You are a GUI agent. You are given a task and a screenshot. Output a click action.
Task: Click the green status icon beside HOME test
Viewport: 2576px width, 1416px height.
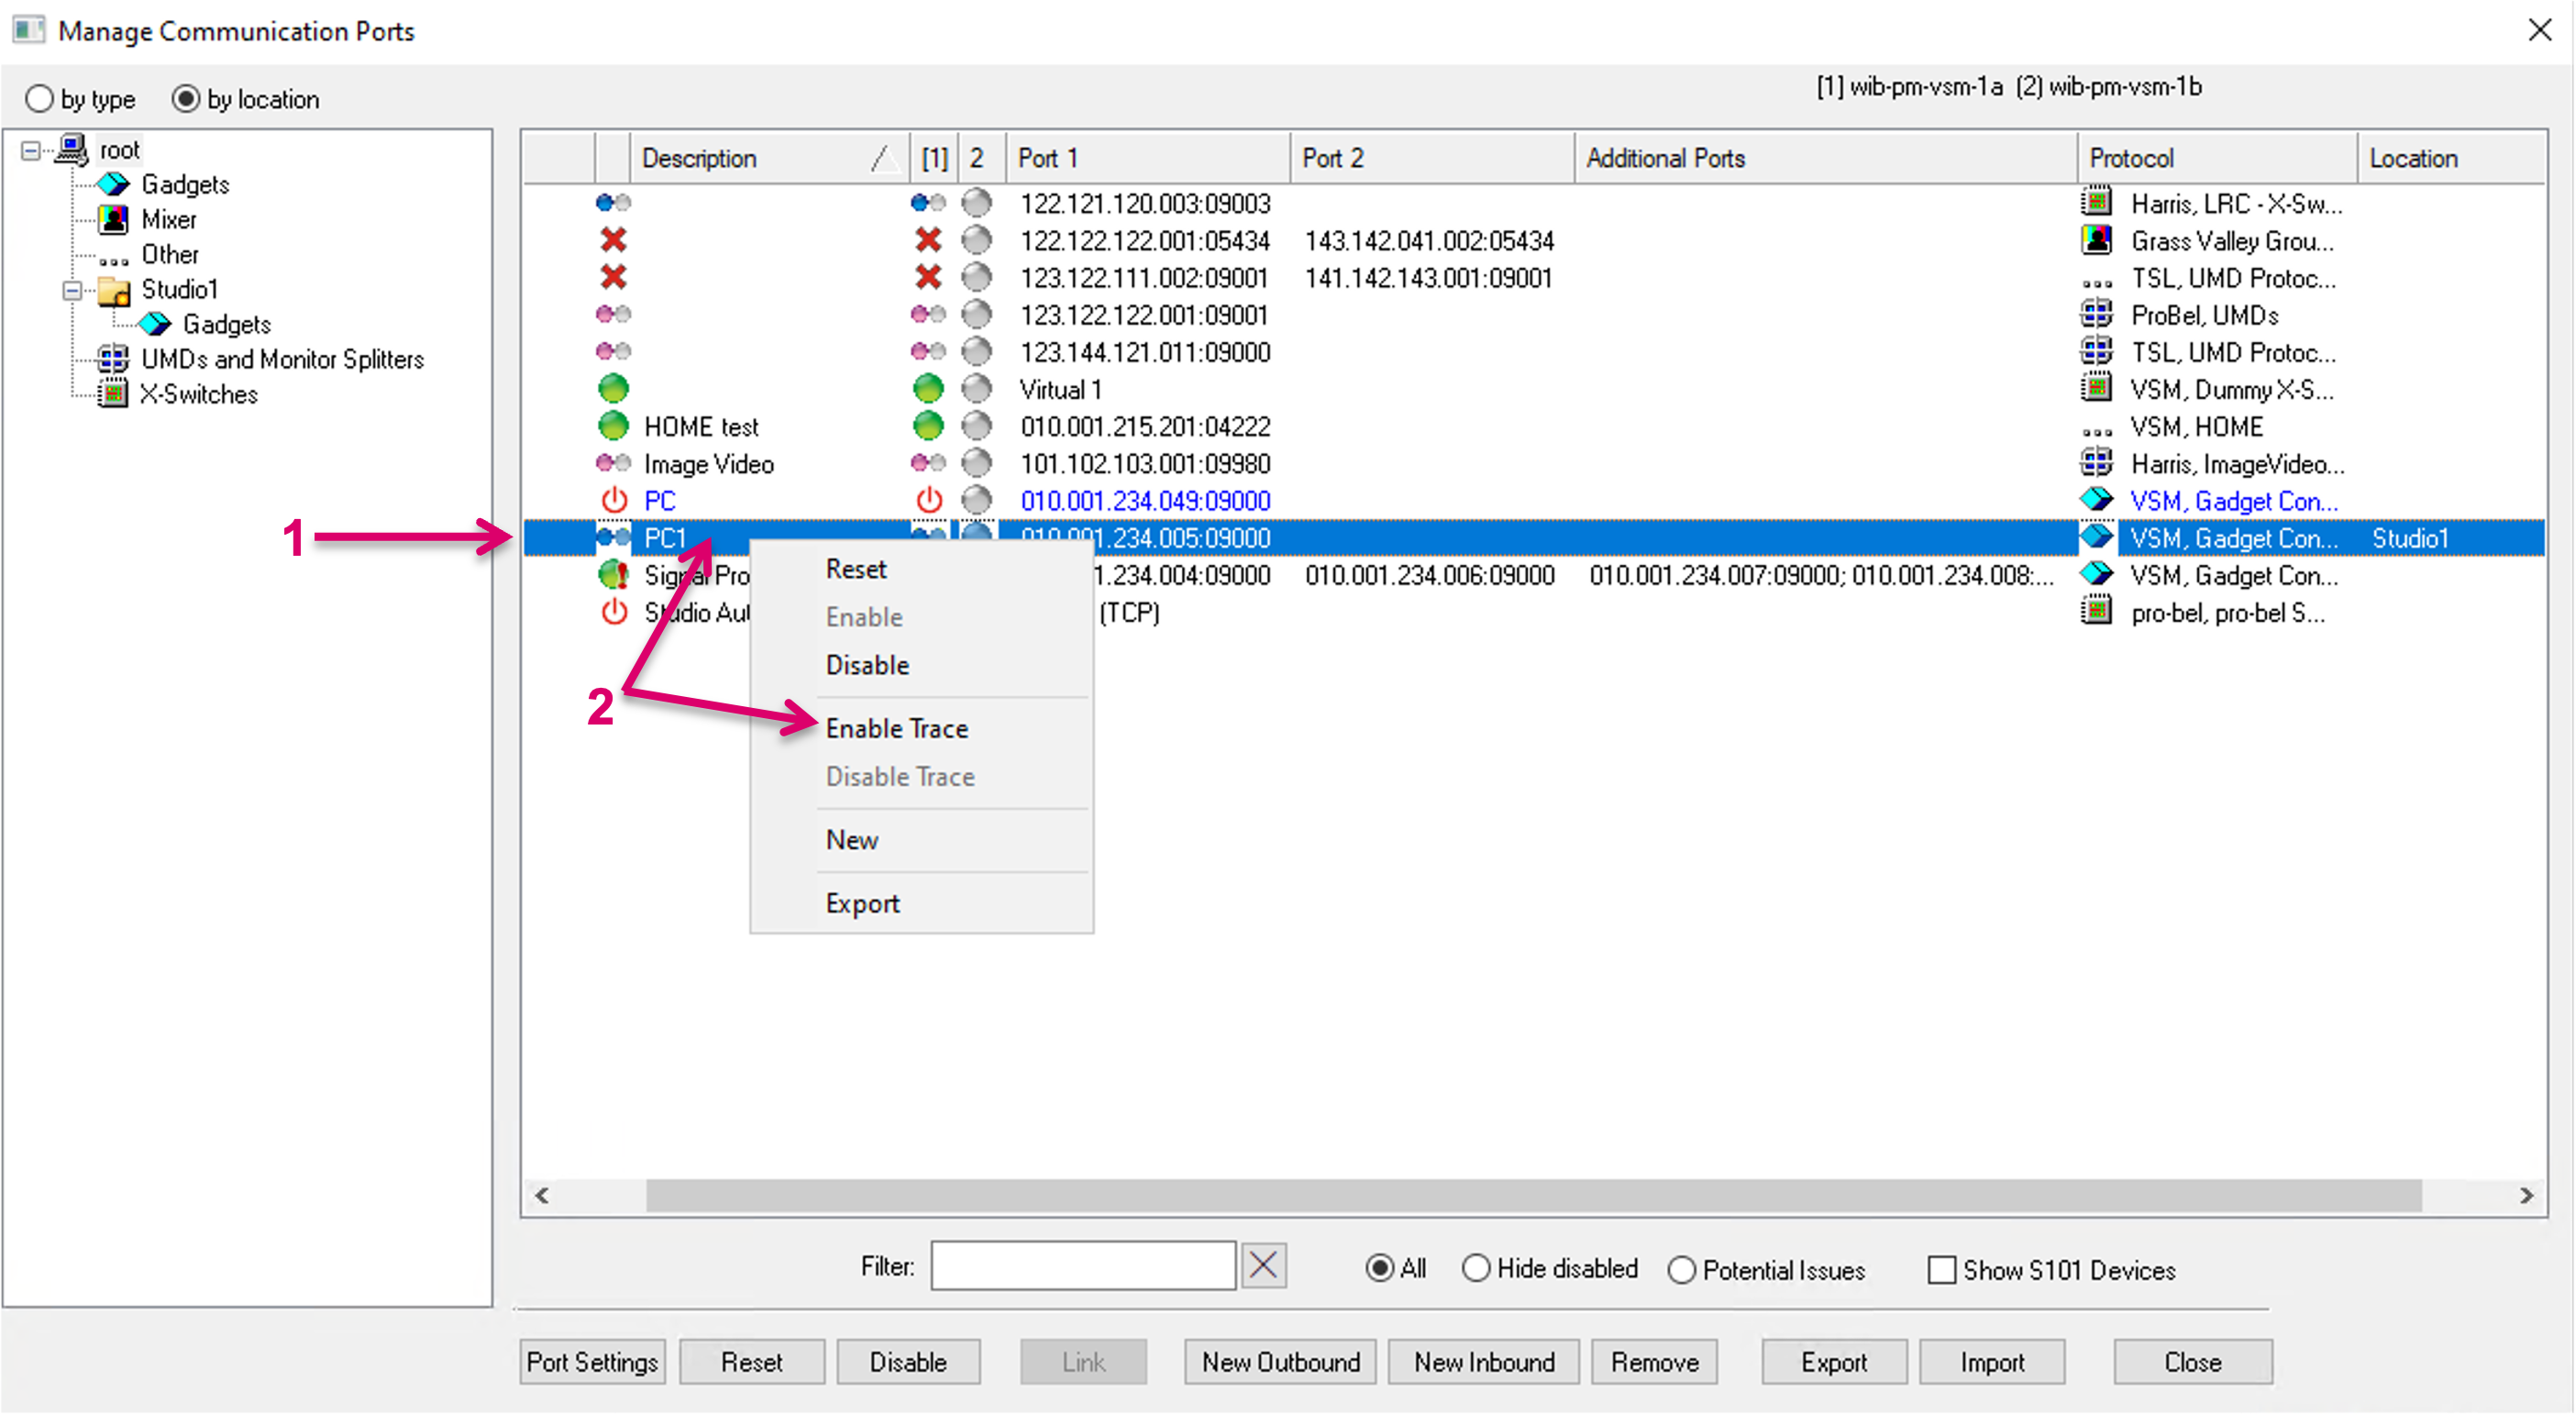[x=613, y=427]
